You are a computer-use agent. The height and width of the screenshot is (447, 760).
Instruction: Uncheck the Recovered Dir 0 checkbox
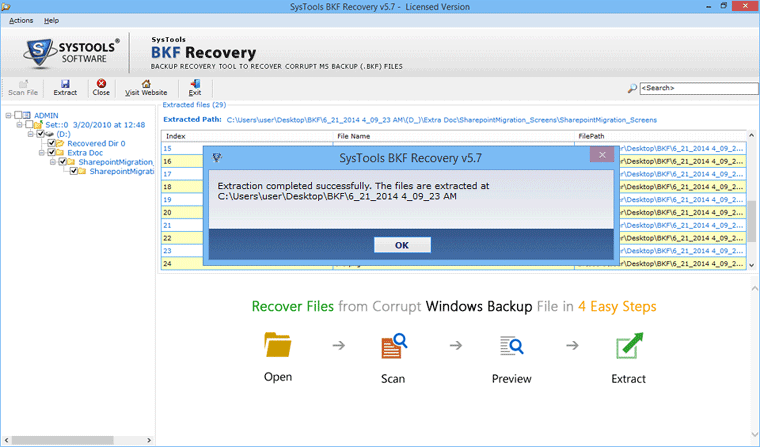point(51,144)
